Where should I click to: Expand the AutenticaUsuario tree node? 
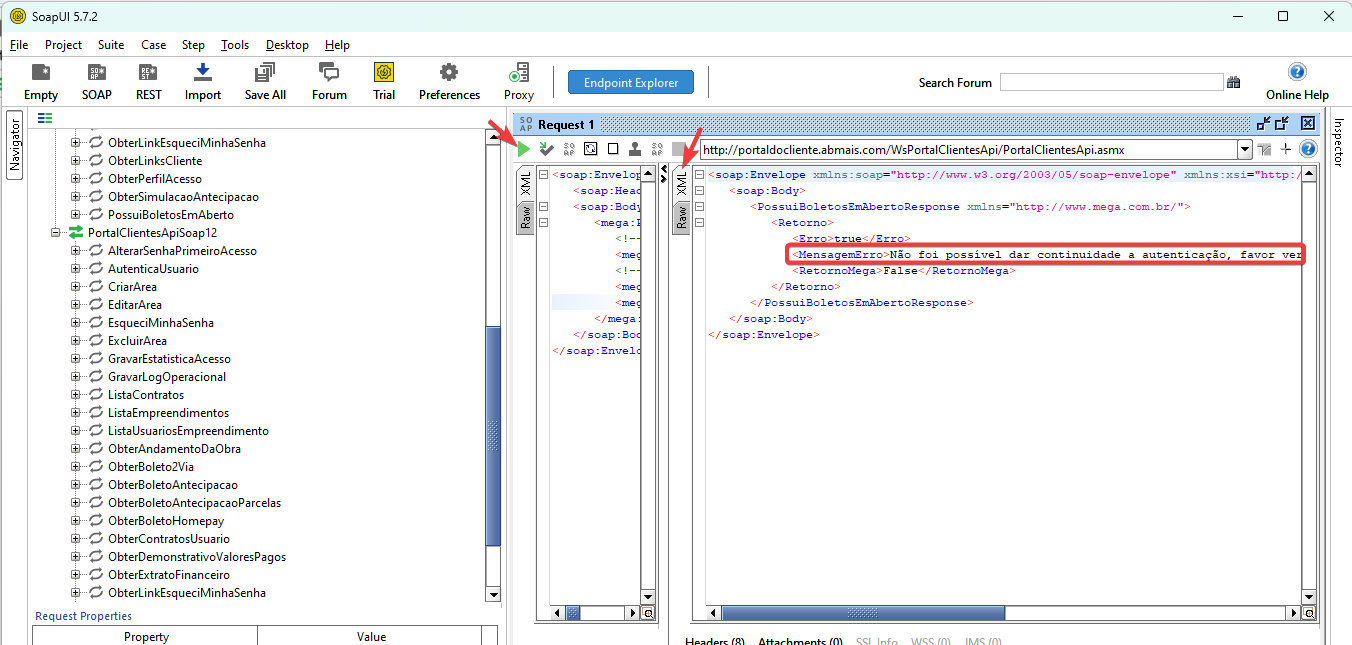pyautogui.click(x=76, y=269)
